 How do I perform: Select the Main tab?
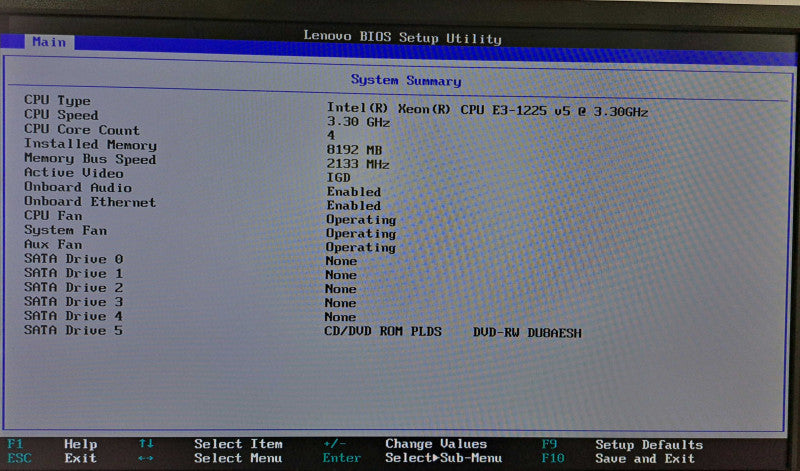(49, 42)
